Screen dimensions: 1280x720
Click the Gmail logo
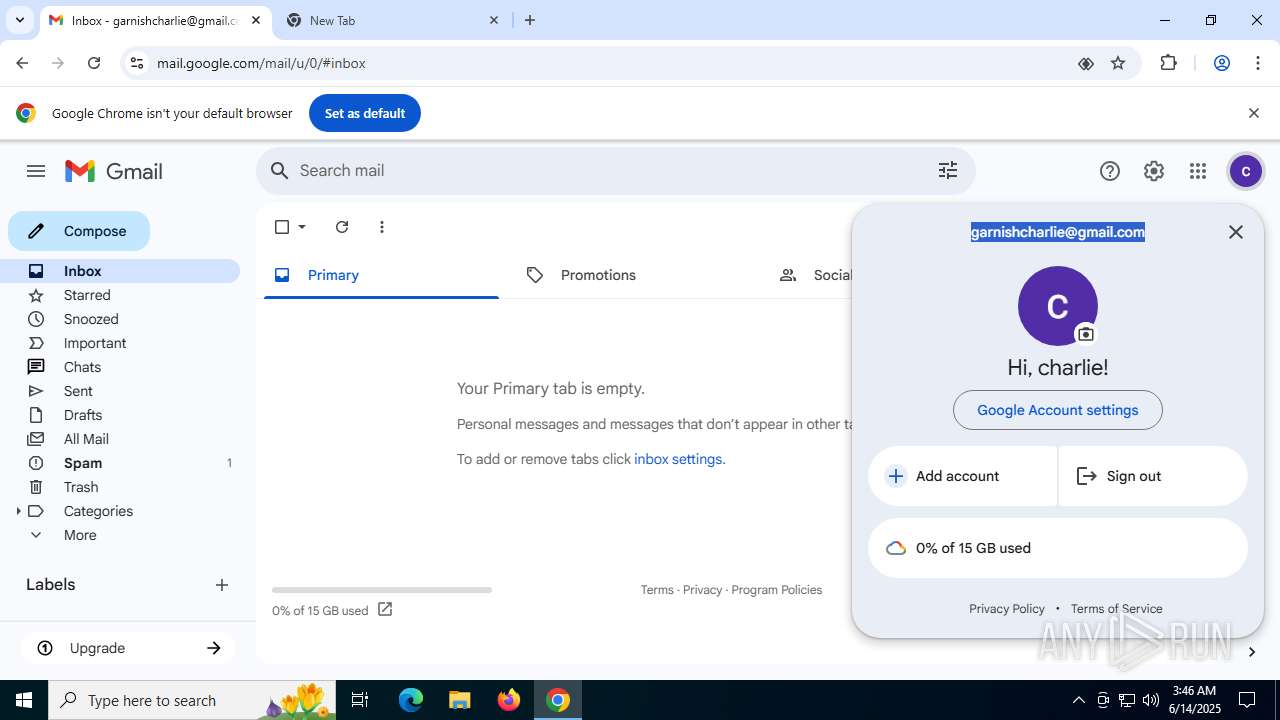114,171
